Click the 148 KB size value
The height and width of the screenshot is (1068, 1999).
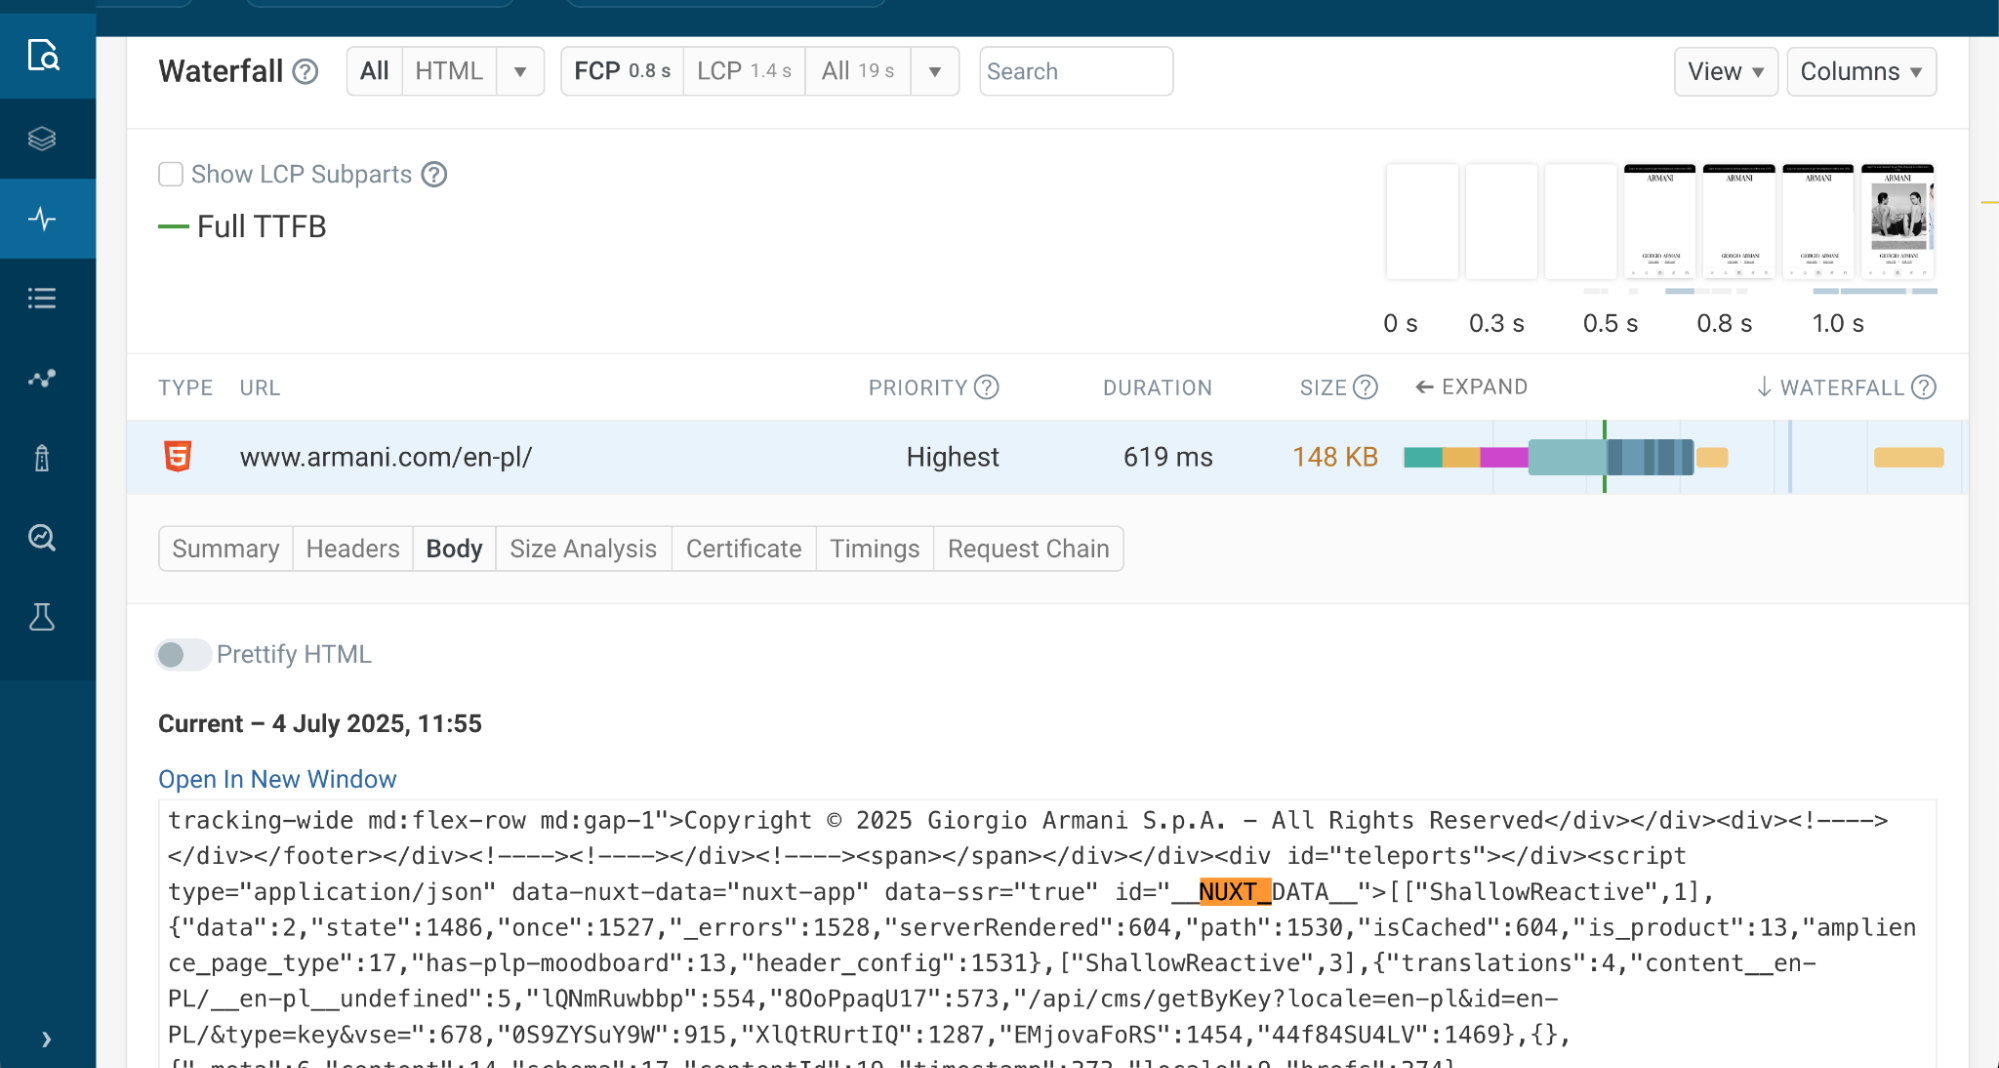pos(1335,457)
